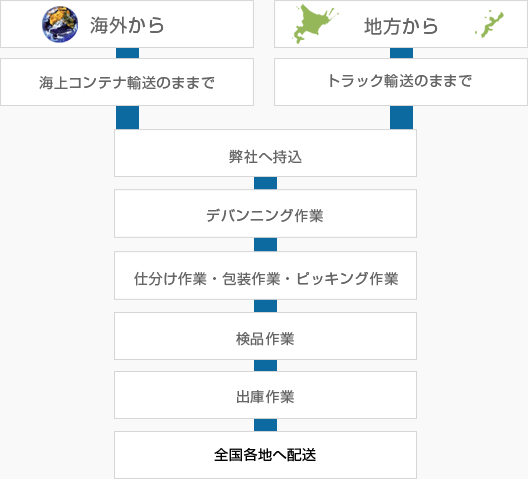Click connector between 出庫作業 and 全国各地へ配送

pyautogui.click(x=265, y=425)
